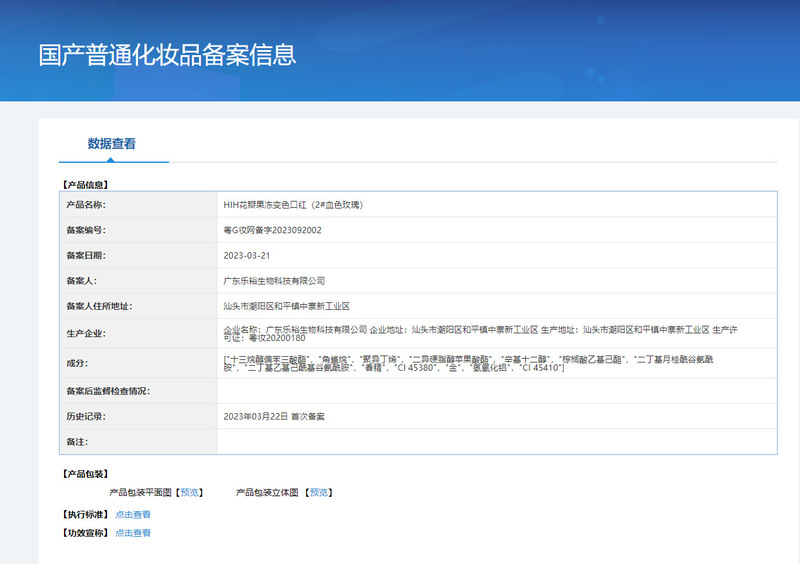Click 预览 link for 产品包装平面图
Viewport: 800px width, 564px height.
tap(190, 492)
